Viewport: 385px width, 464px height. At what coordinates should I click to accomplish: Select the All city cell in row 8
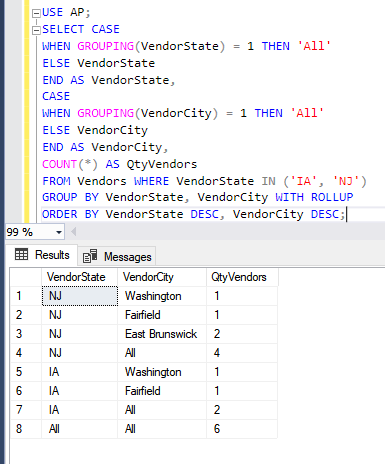tap(162, 429)
